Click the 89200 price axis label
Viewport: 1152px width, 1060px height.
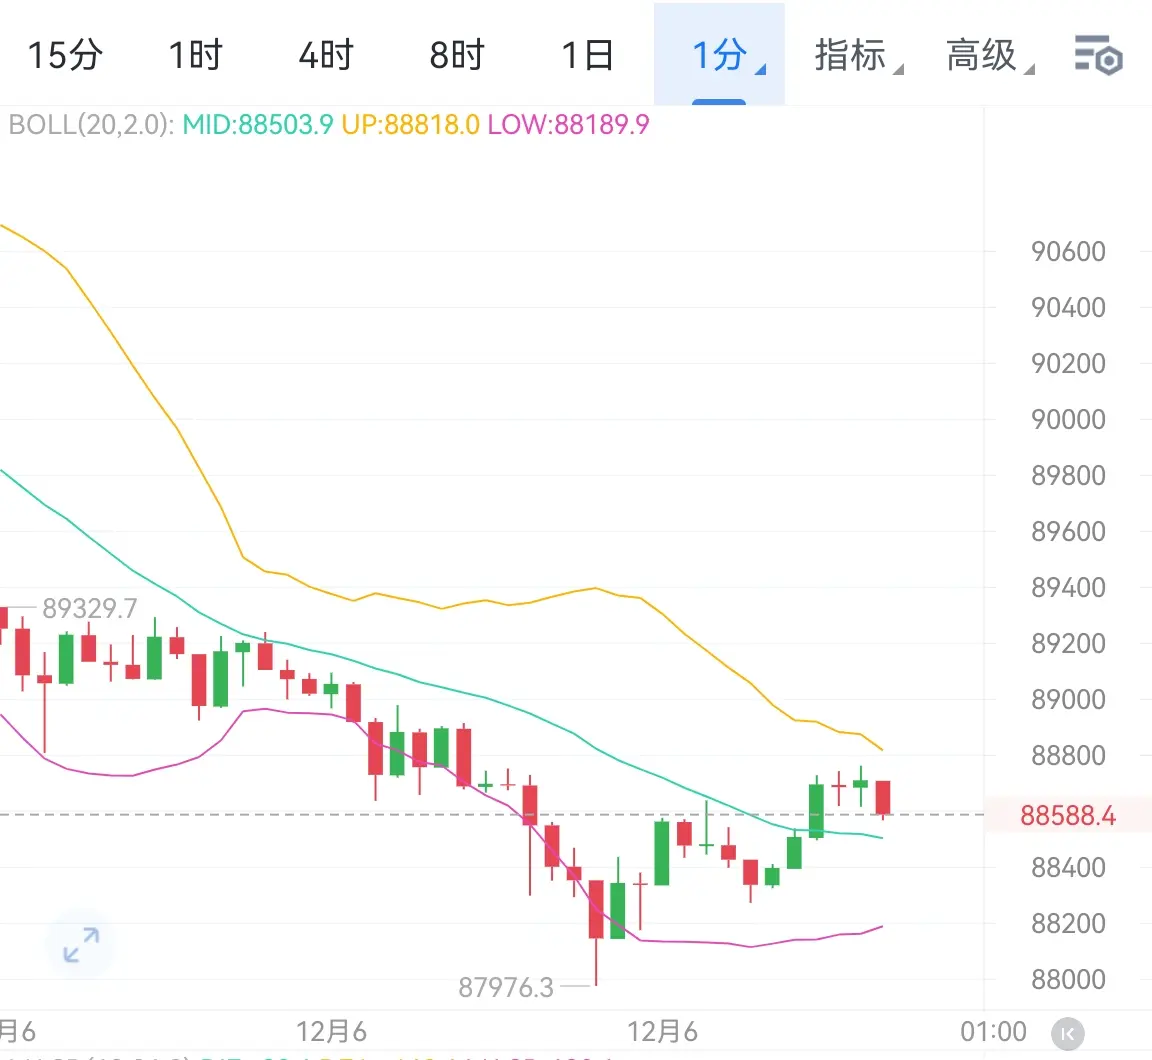(1068, 643)
